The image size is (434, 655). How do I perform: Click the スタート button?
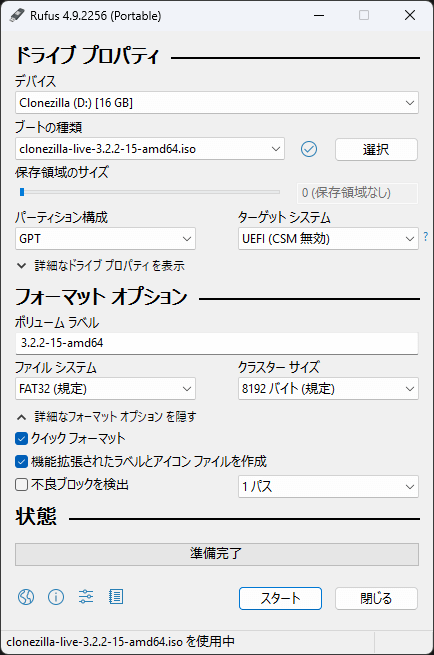[x=280, y=599]
